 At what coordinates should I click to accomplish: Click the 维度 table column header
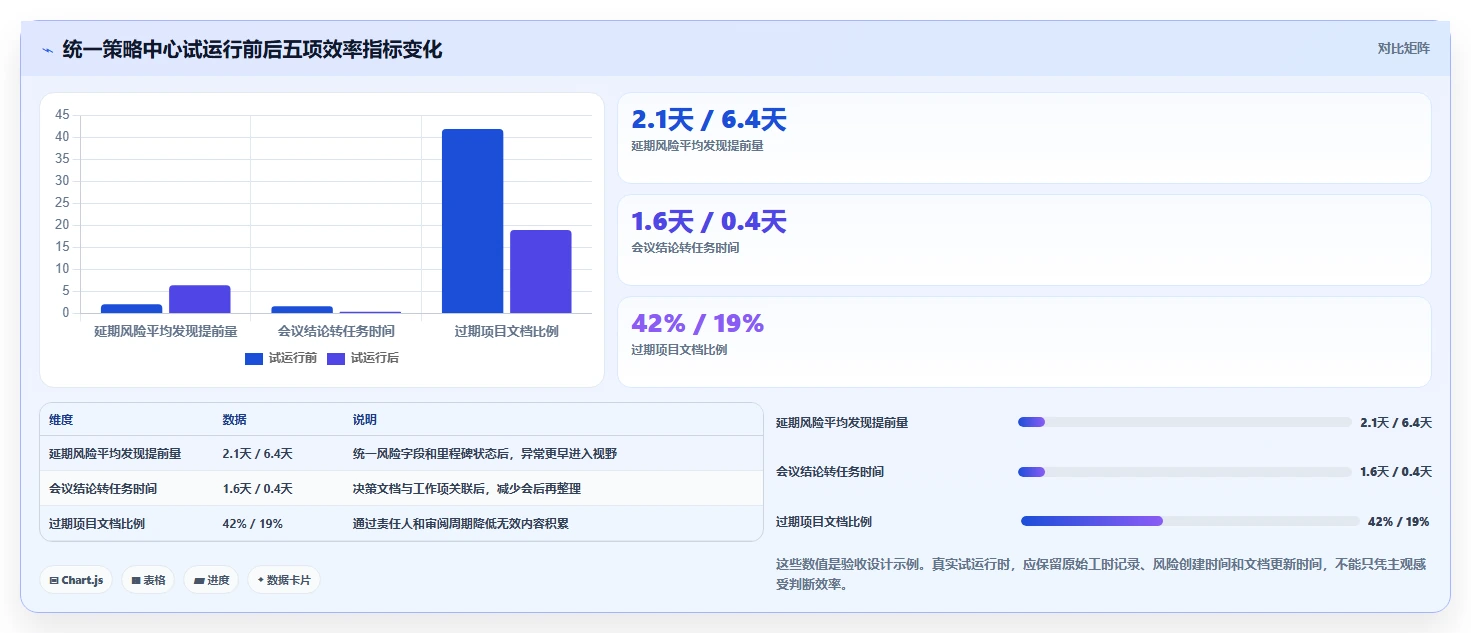(x=61, y=420)
